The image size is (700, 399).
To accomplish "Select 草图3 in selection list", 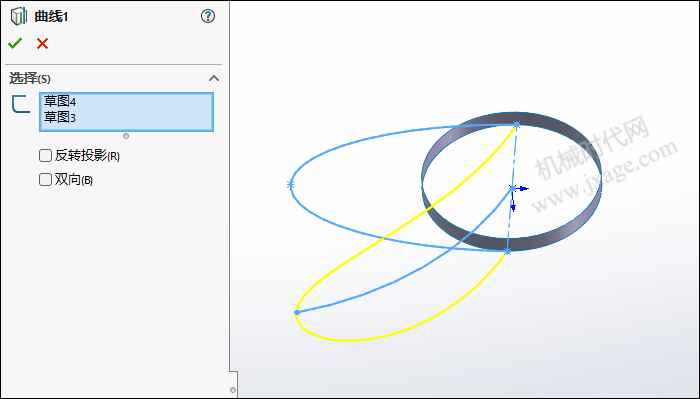I will pyautogui.click(x=60, y=117).
